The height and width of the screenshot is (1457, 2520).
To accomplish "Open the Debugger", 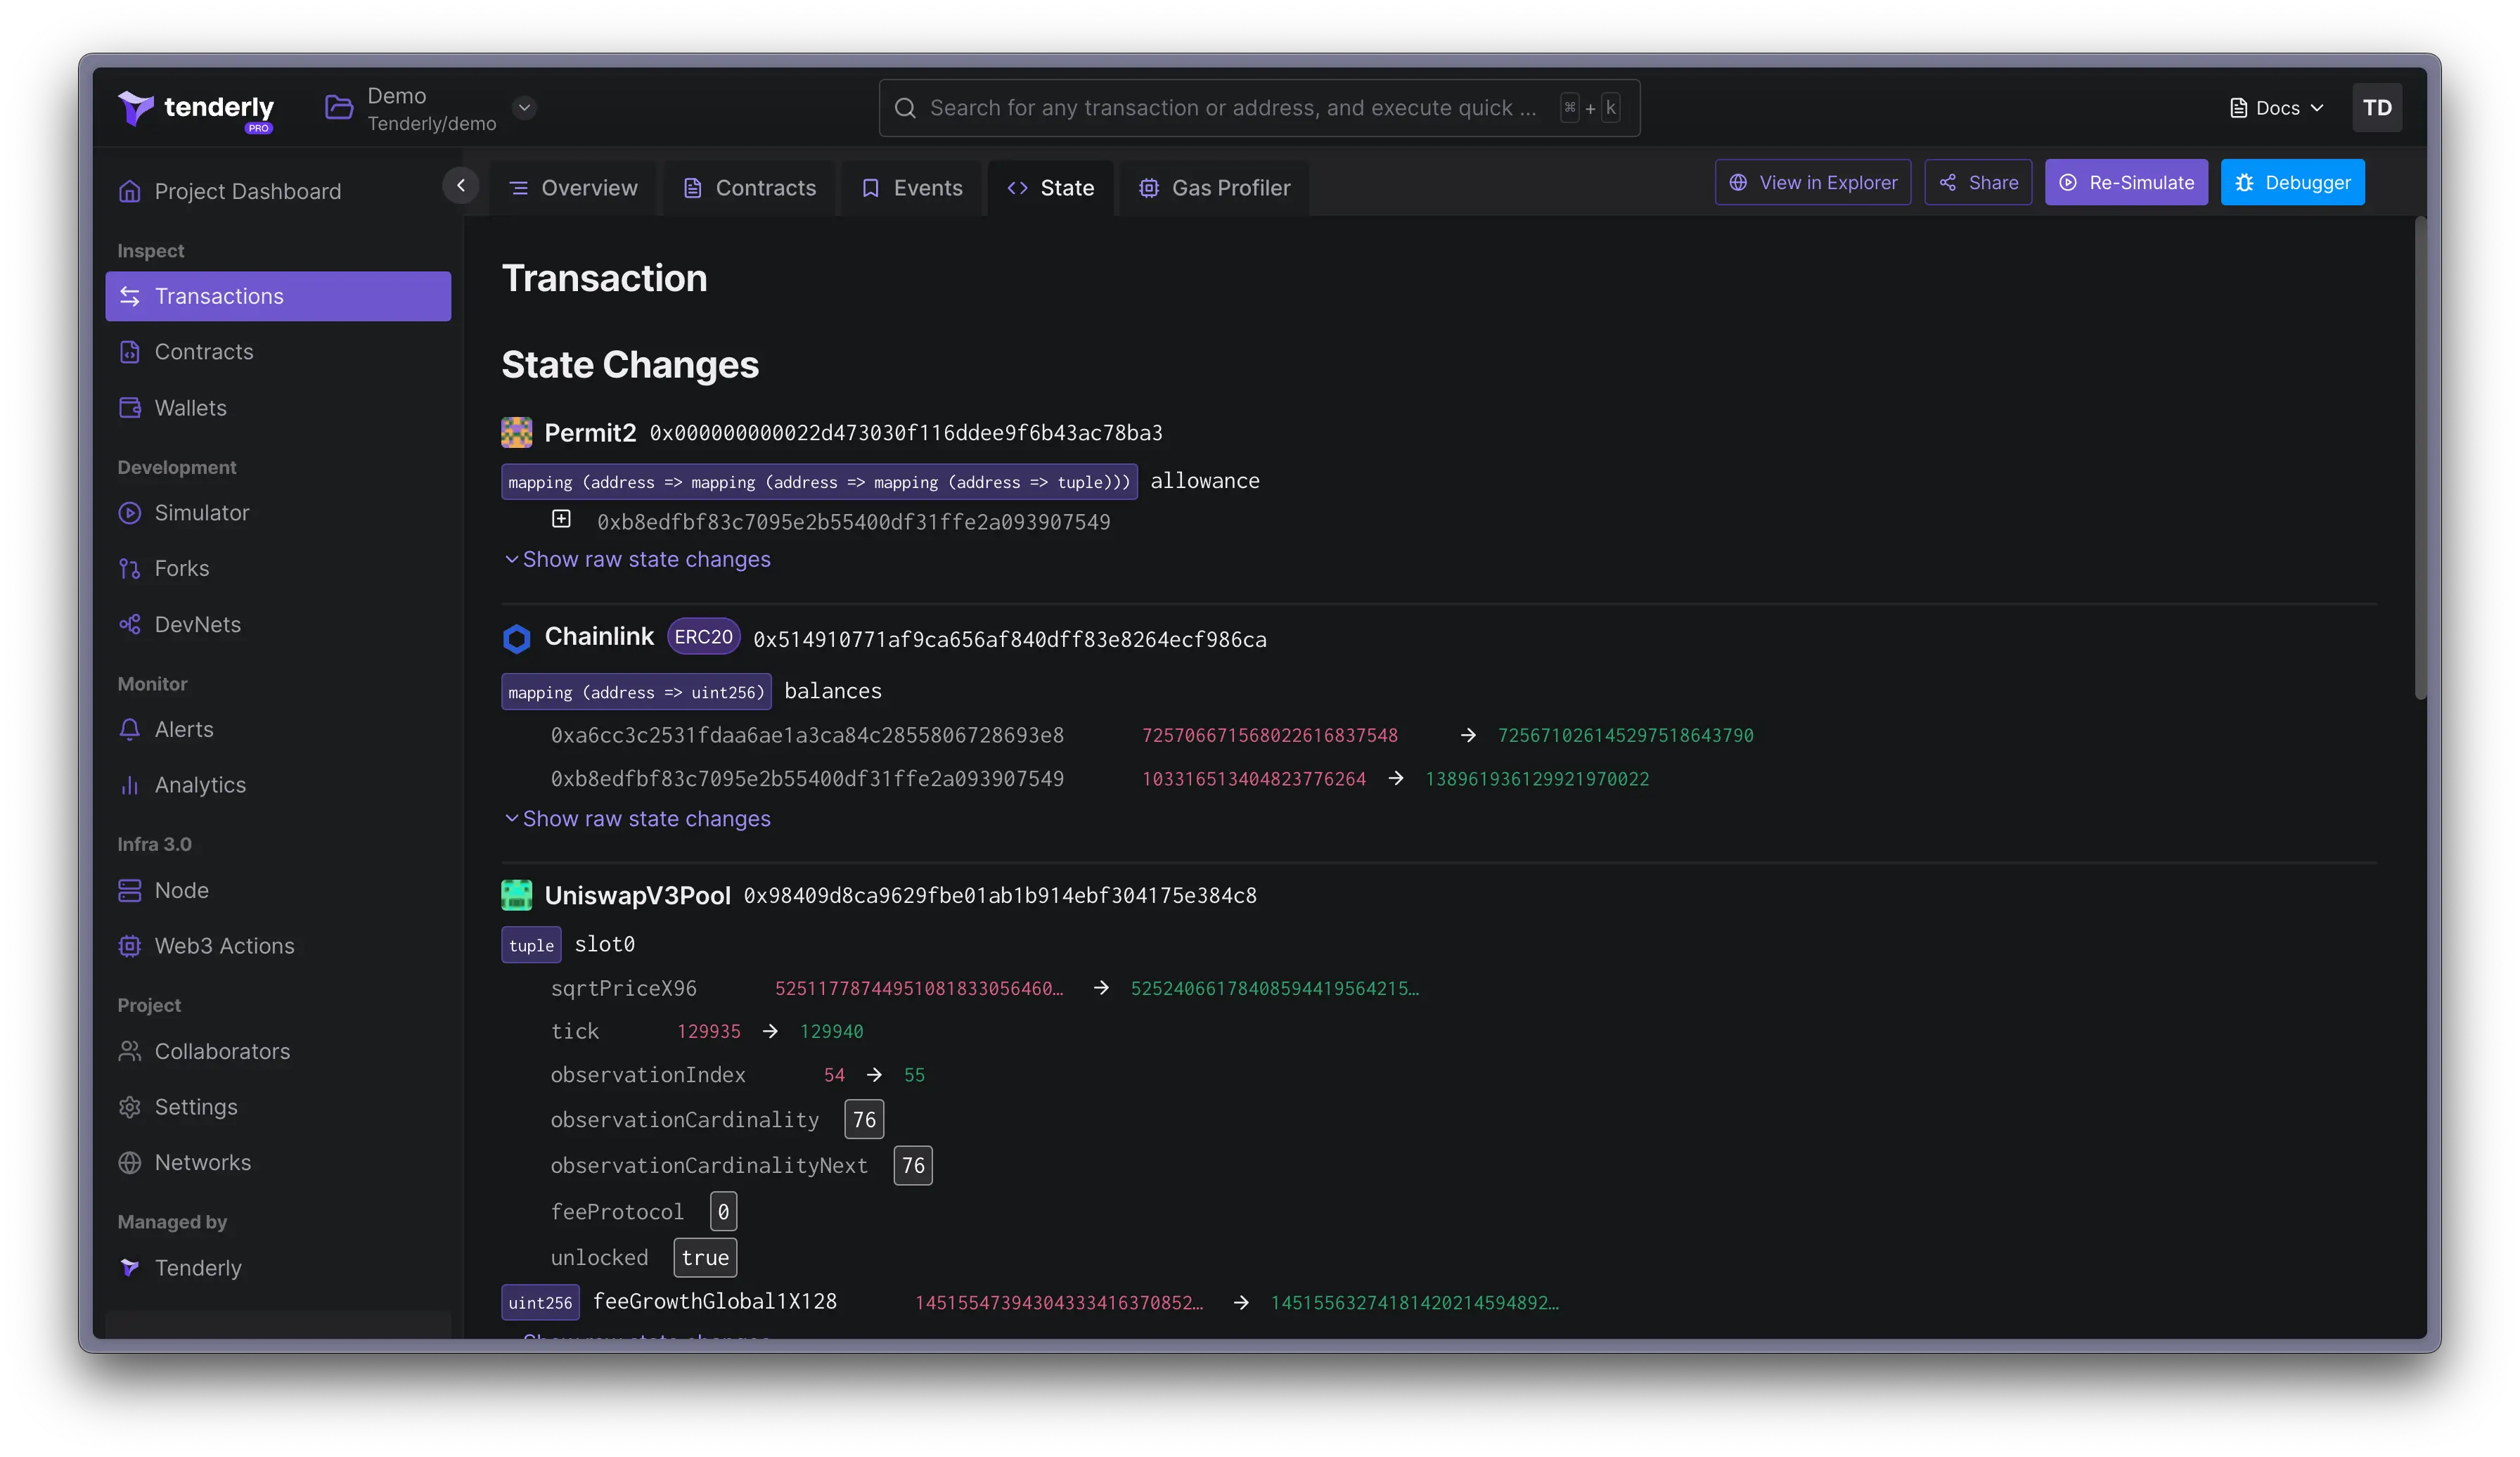I will [2292, 183].
